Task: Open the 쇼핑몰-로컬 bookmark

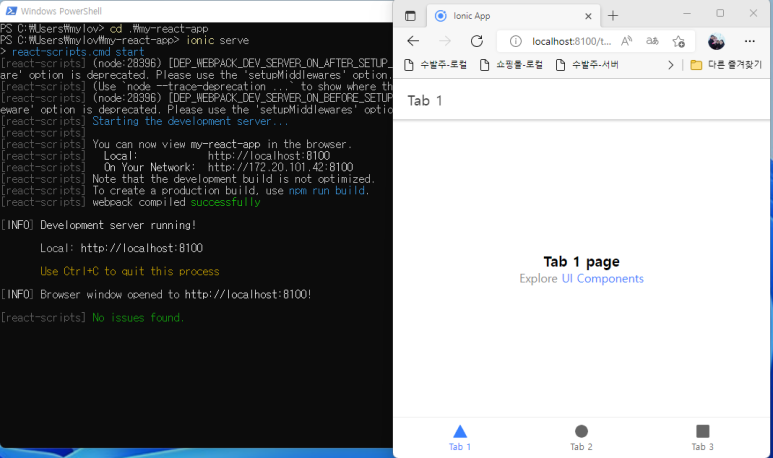Action: (x=511, y=65)
